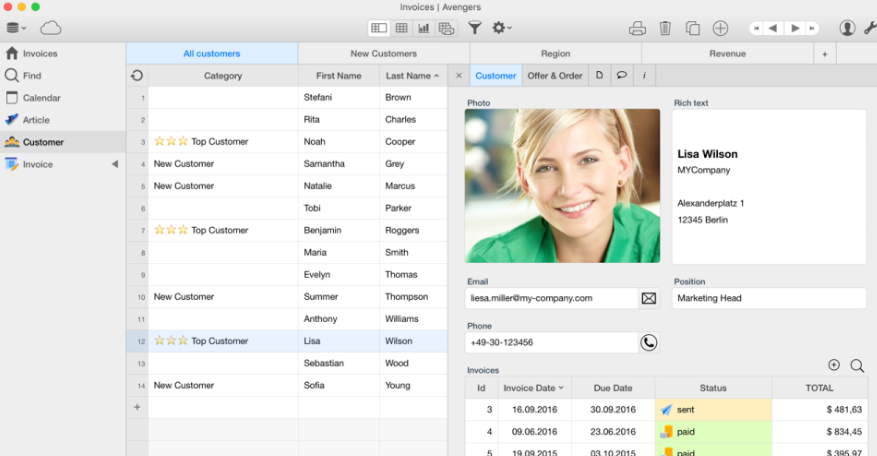Click into the Position input field

click(769, 298)
